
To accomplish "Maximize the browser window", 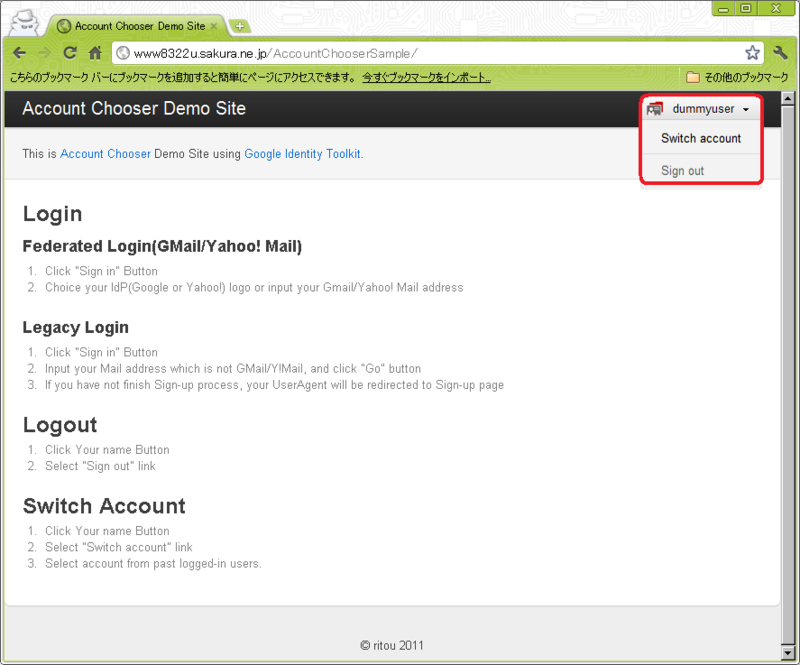I will pyautogui.click(x=746, y=9).
